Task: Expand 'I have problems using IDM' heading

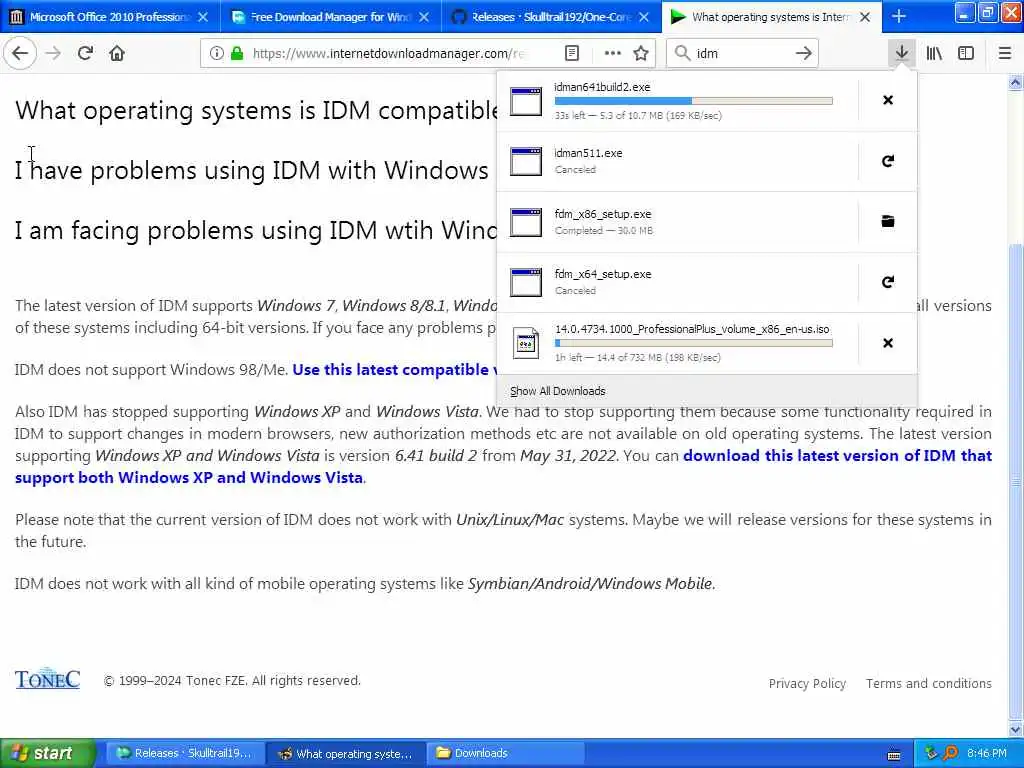Action: click(251, 170)
